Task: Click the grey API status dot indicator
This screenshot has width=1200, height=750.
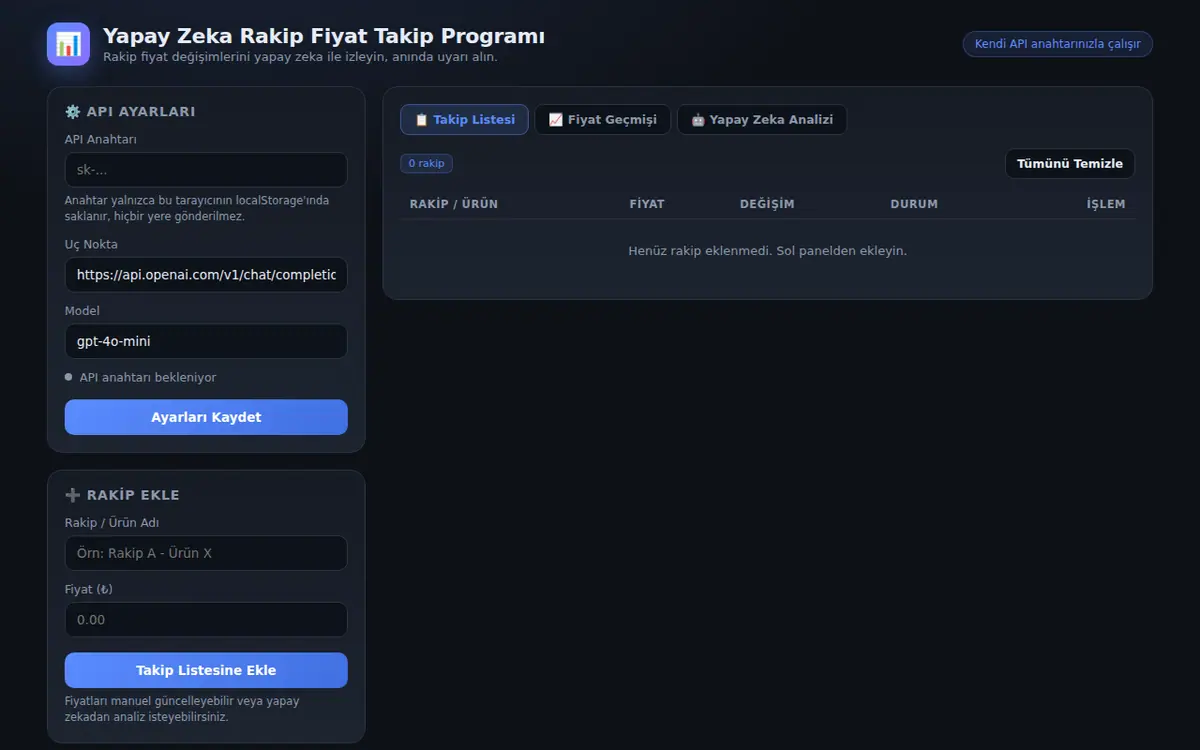Action: click(69, 377)
